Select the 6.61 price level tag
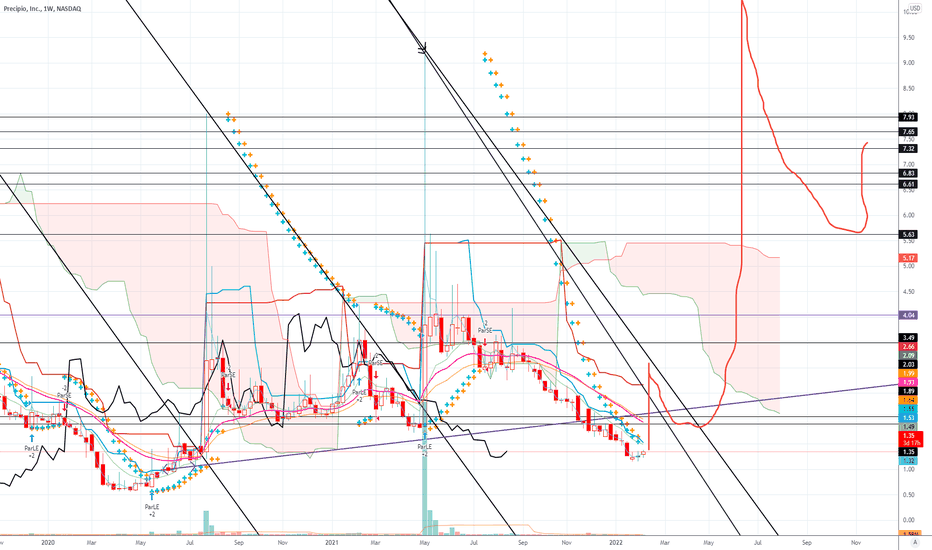The height and width of the screenshot is (550, 932). (909, 184)
